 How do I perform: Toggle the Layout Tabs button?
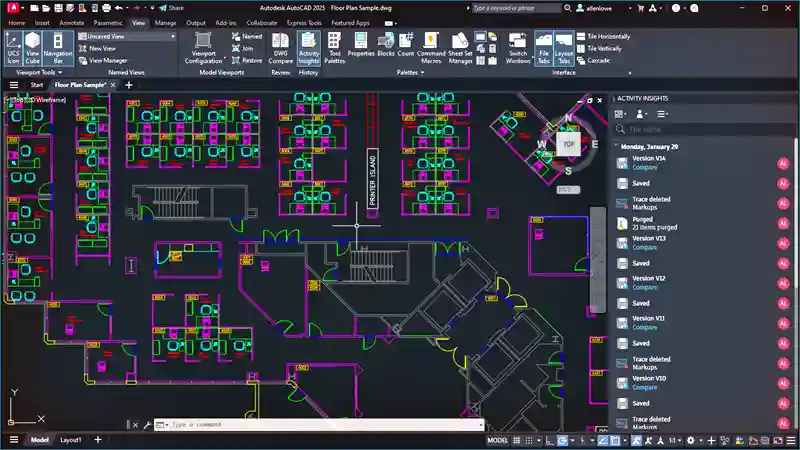click(x=564, y=47)
